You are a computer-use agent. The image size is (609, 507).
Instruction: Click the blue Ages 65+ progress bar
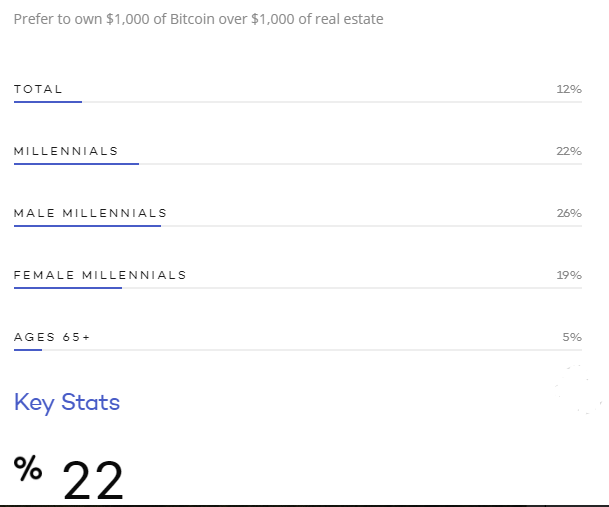coord(28,349)
